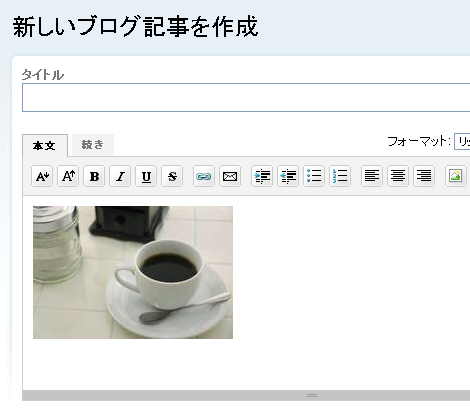The width and height of the screenshot is (470, 415).
Task: Insert a numbered list
Action: coord(340,176)
